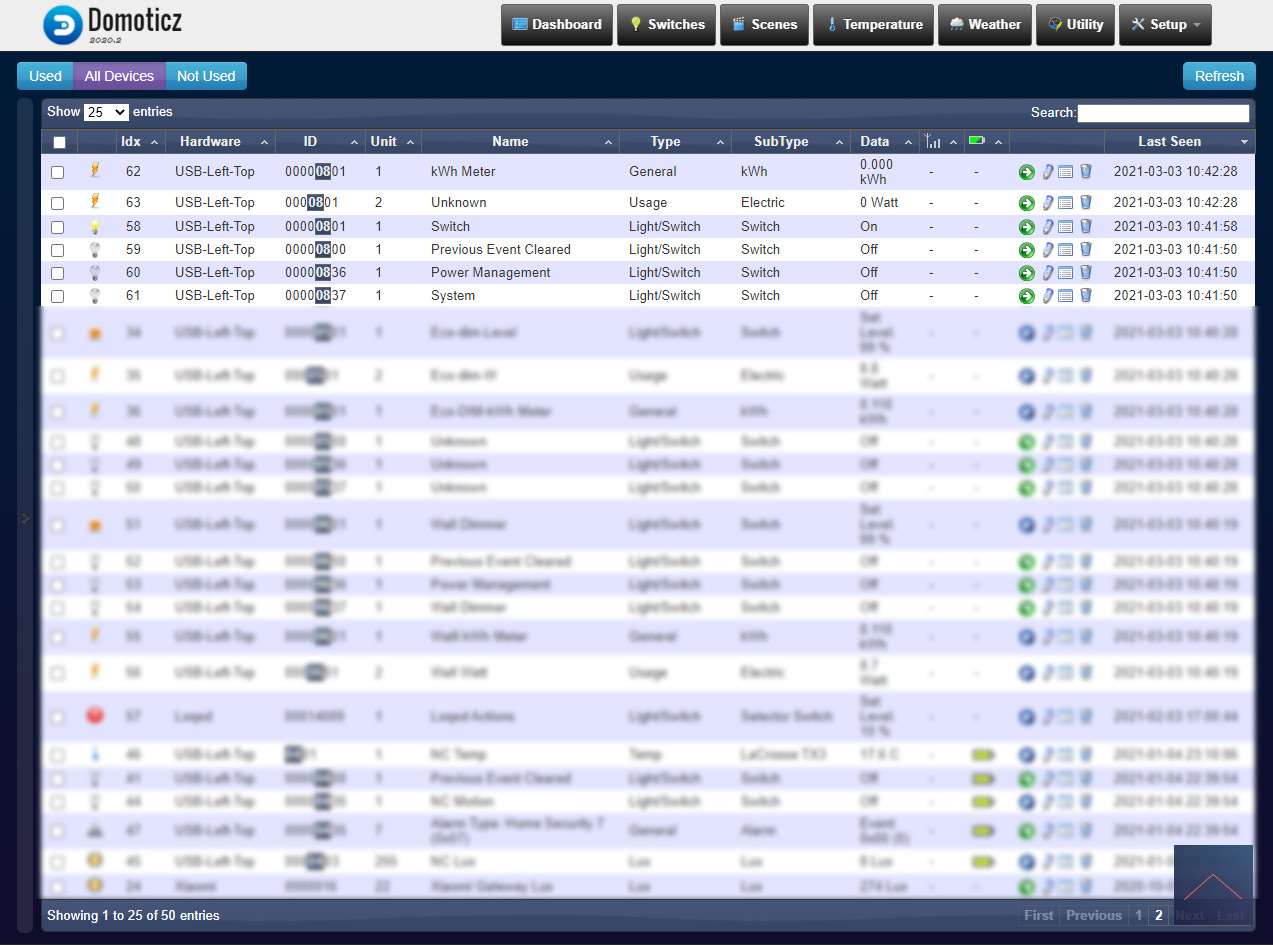1273x945 pixels.
Task: Toggle select-all checkbox in table header
Action: click(x=59, y=142)
